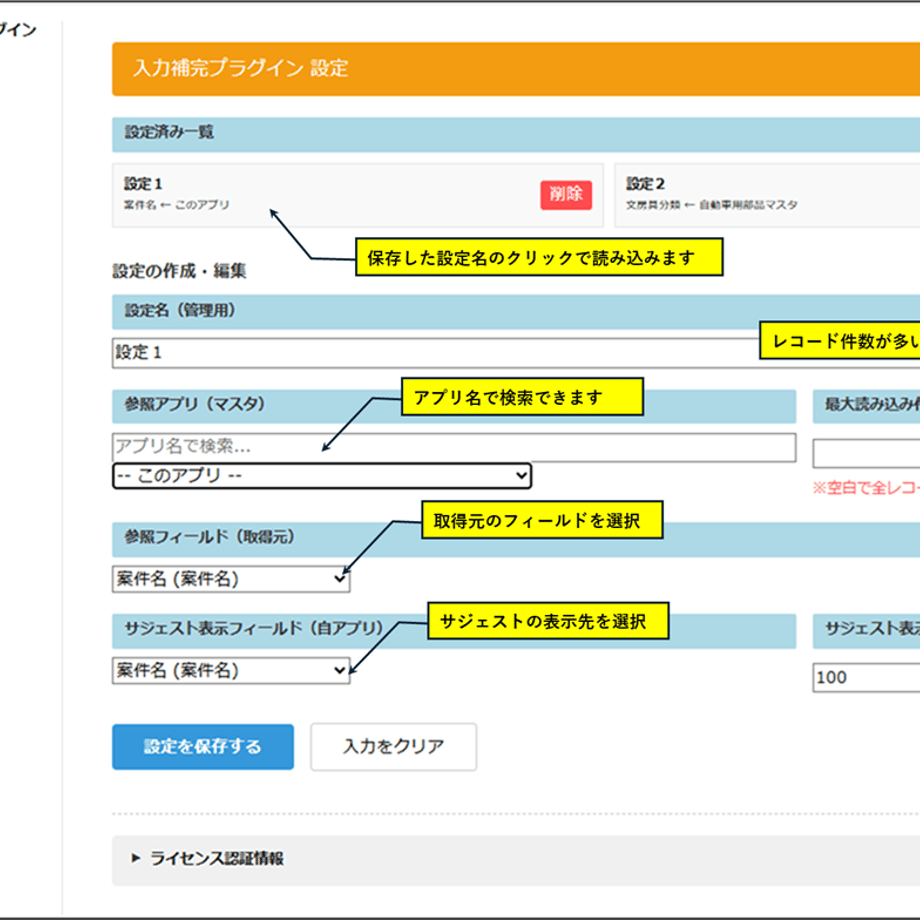Expand the ライセンス認証情報 section

(x=516, y=860)
